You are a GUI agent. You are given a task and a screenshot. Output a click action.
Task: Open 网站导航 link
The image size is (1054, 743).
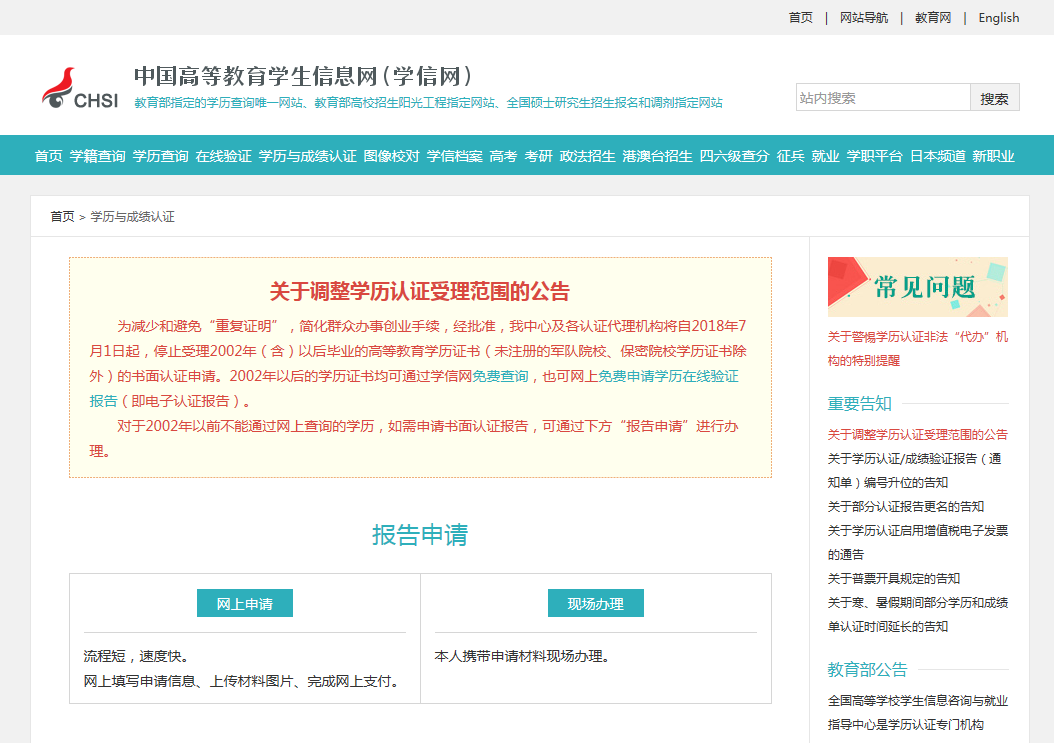(864, 17)
